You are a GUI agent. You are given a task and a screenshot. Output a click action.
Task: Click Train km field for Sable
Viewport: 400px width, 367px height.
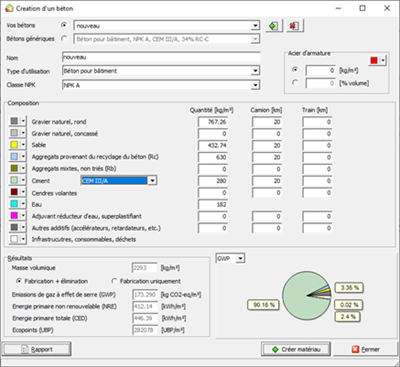[x=317, y=146]
